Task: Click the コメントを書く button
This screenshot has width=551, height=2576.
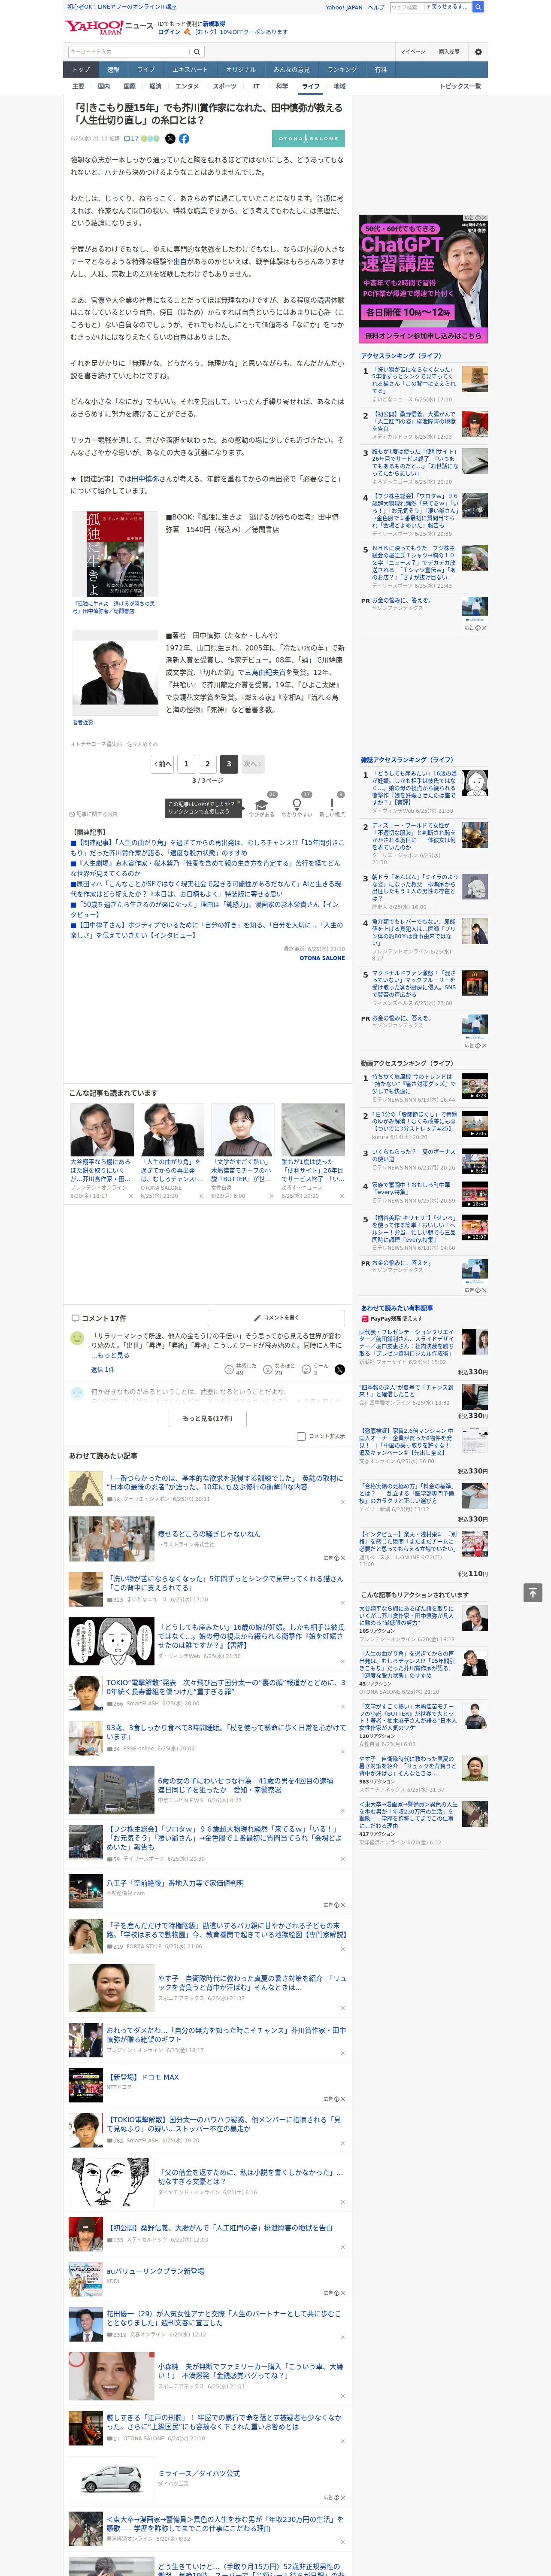Action: tap(276, 1318)
